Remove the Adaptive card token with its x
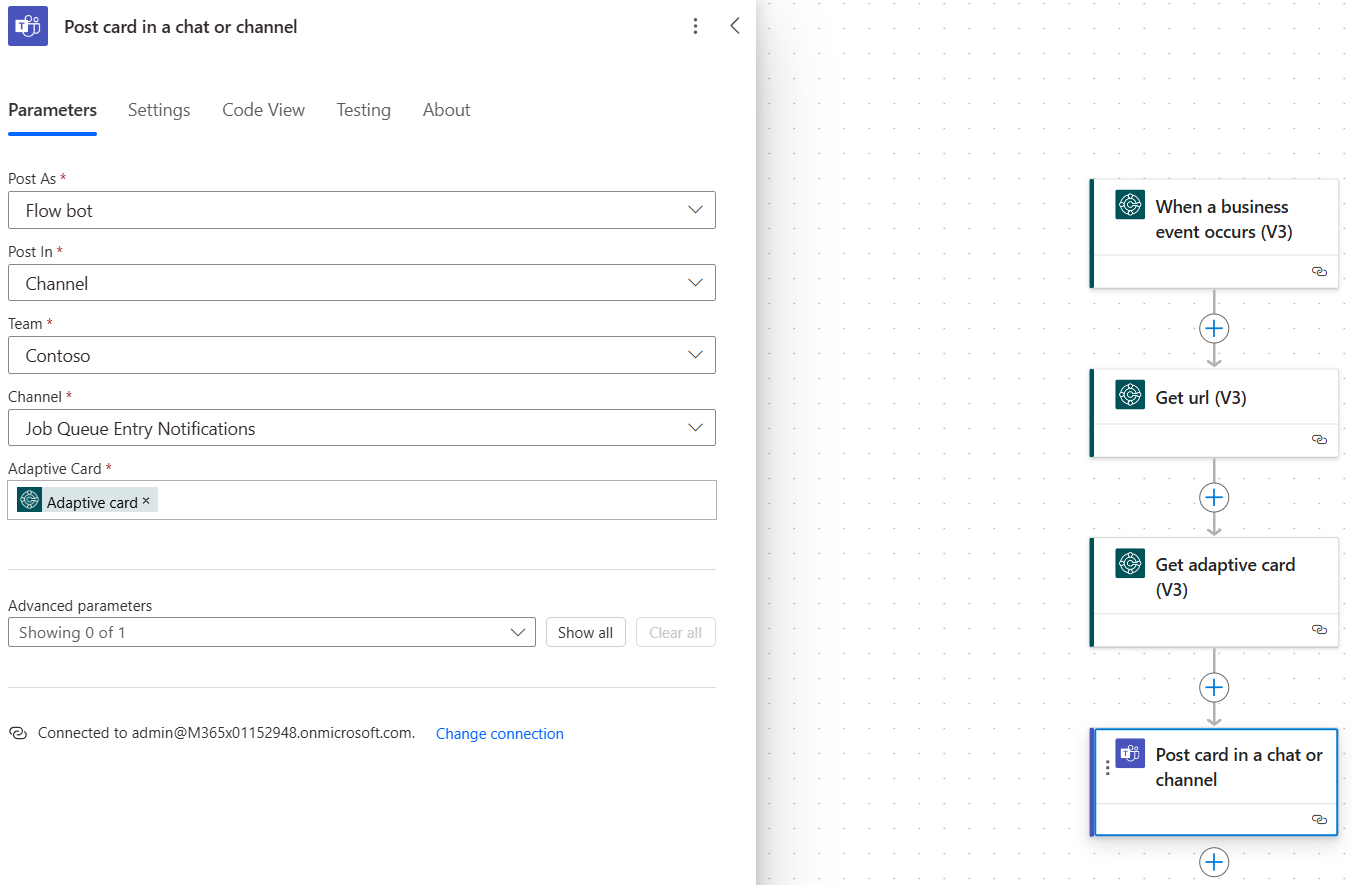This screenshot has height=885, width=1352. coord(146,501)
